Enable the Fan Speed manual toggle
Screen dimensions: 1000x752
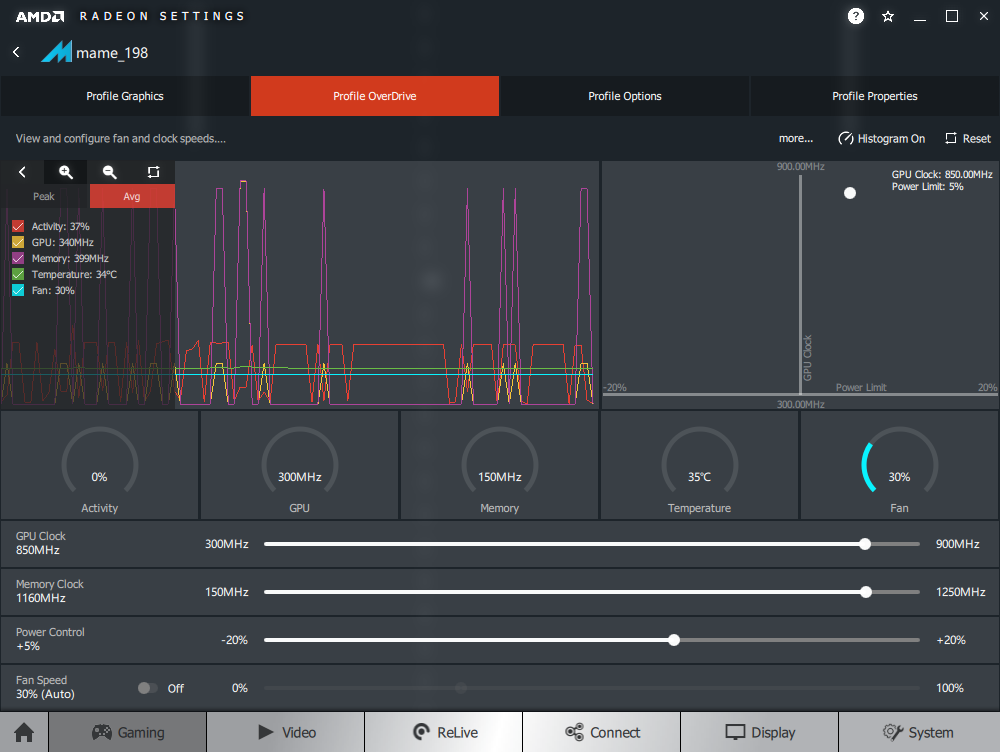(148, 688)
